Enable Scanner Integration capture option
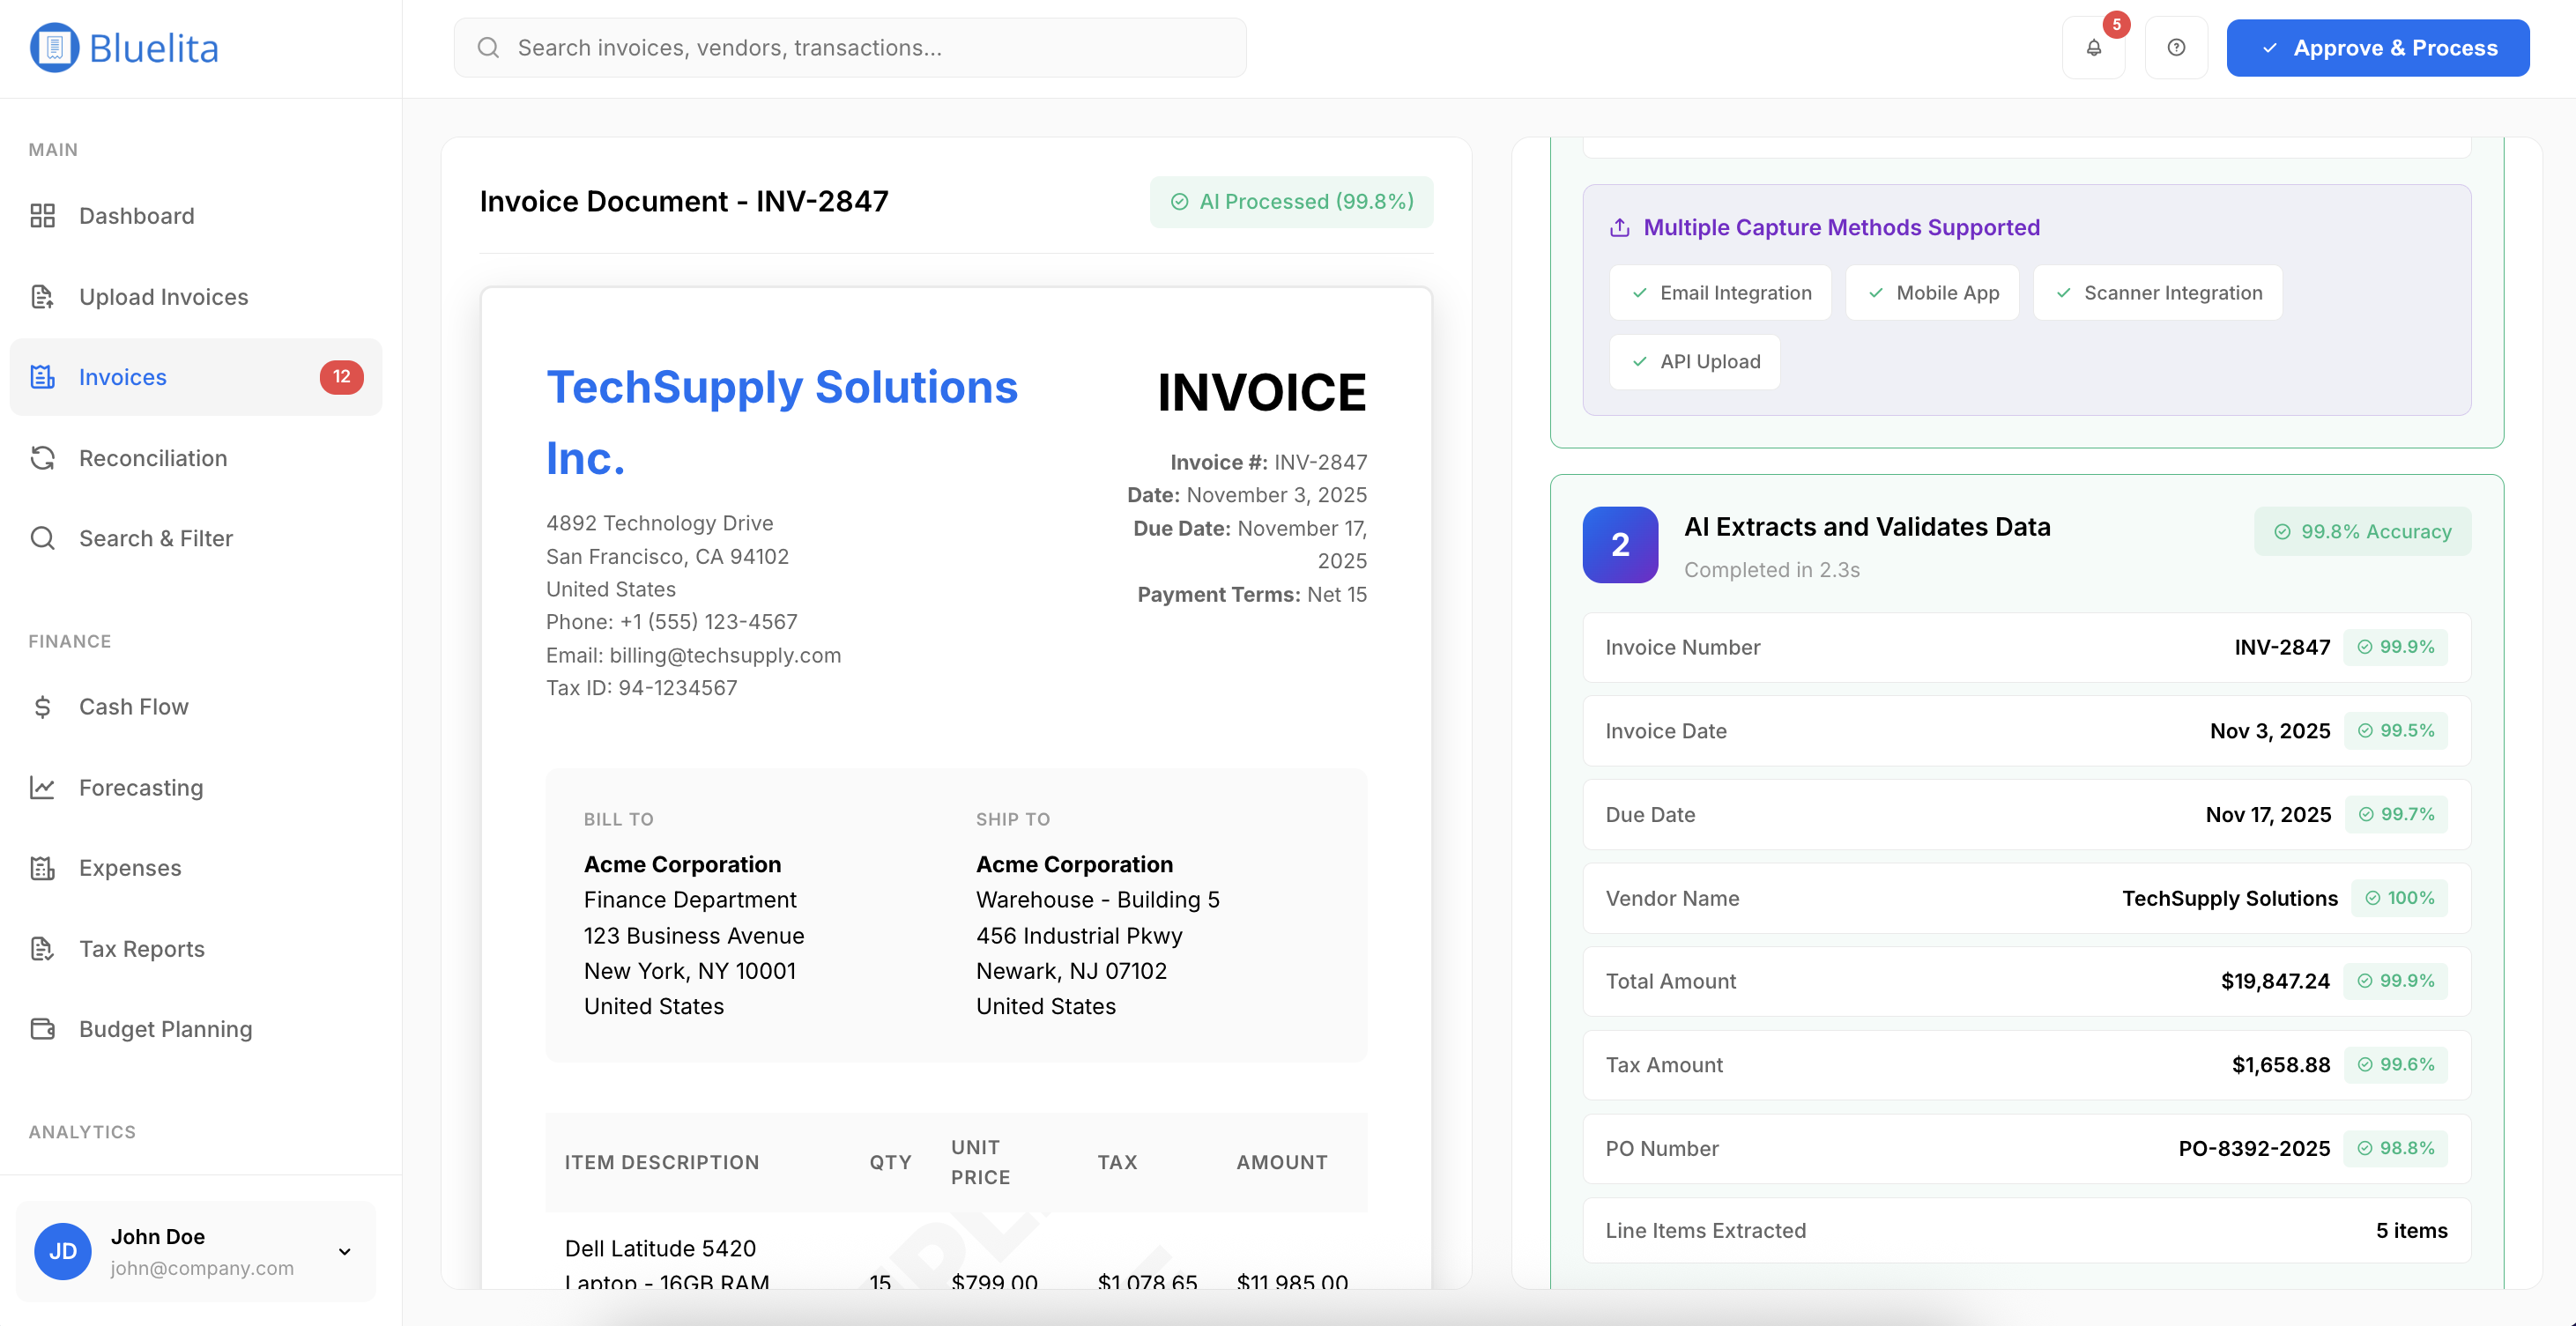2576x1326 pixels. pyautogui.click(x=2157, y=292)
